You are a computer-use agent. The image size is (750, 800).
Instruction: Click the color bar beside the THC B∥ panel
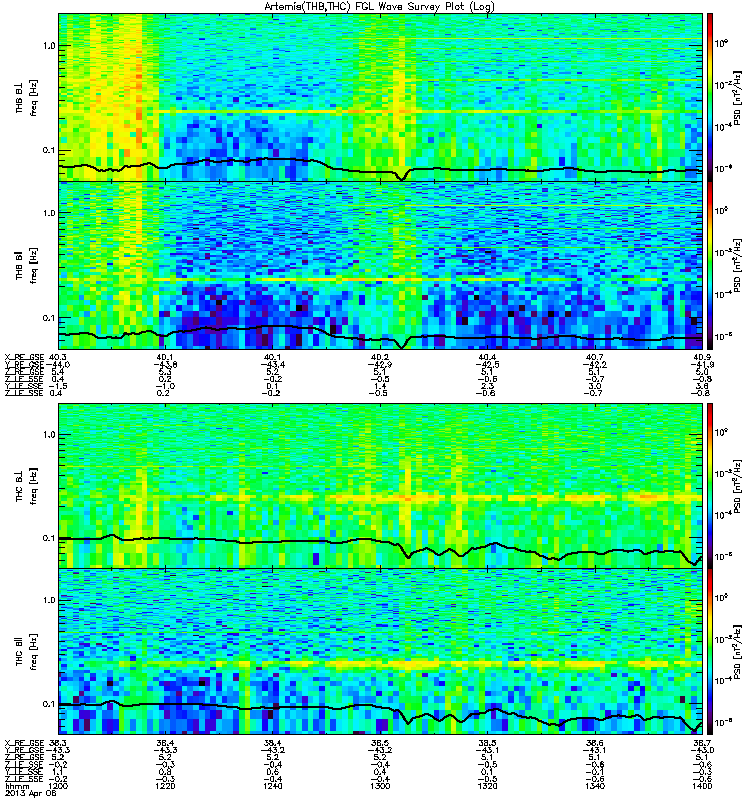(709, 652)
